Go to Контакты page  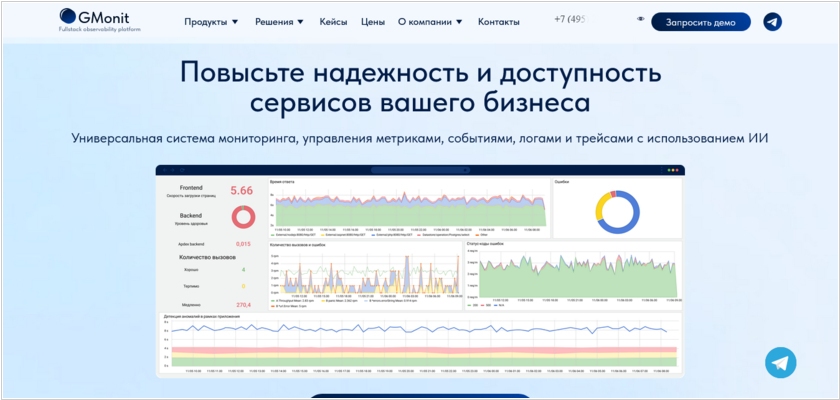pyautogui.click(x=499, y=22)
